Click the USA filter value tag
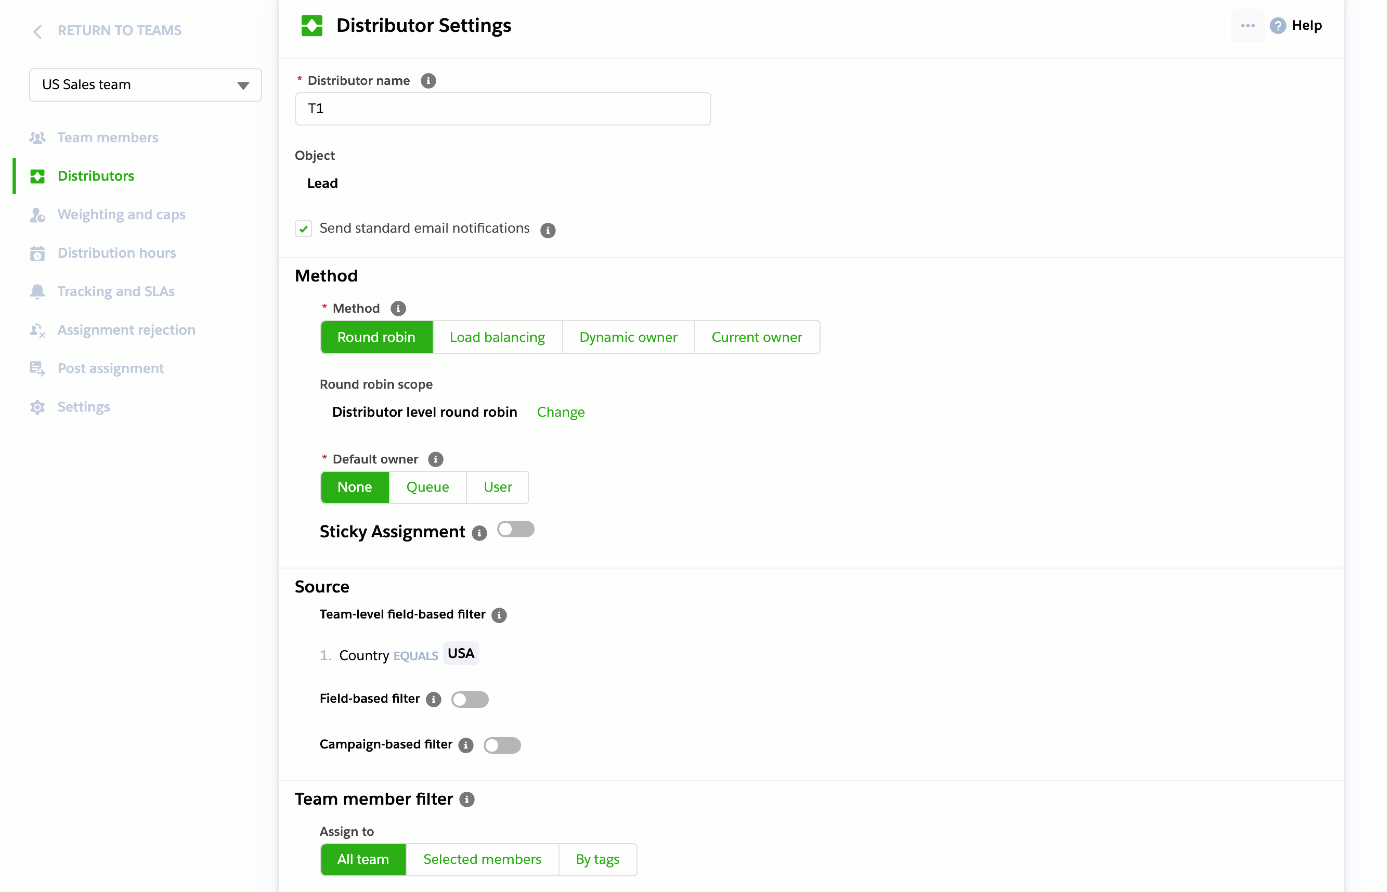This screenshot has width=1387, height=892. [461, 654]
